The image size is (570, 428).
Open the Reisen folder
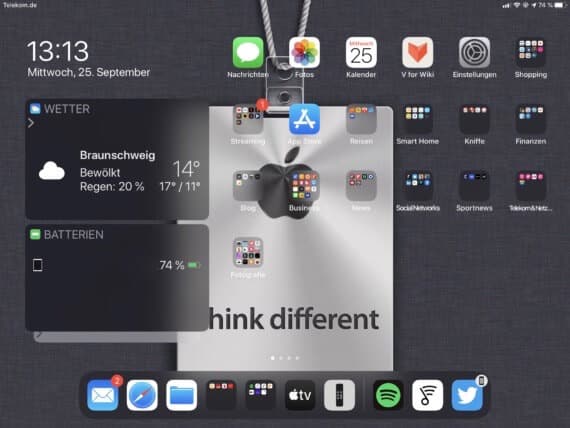pos(361,119)
